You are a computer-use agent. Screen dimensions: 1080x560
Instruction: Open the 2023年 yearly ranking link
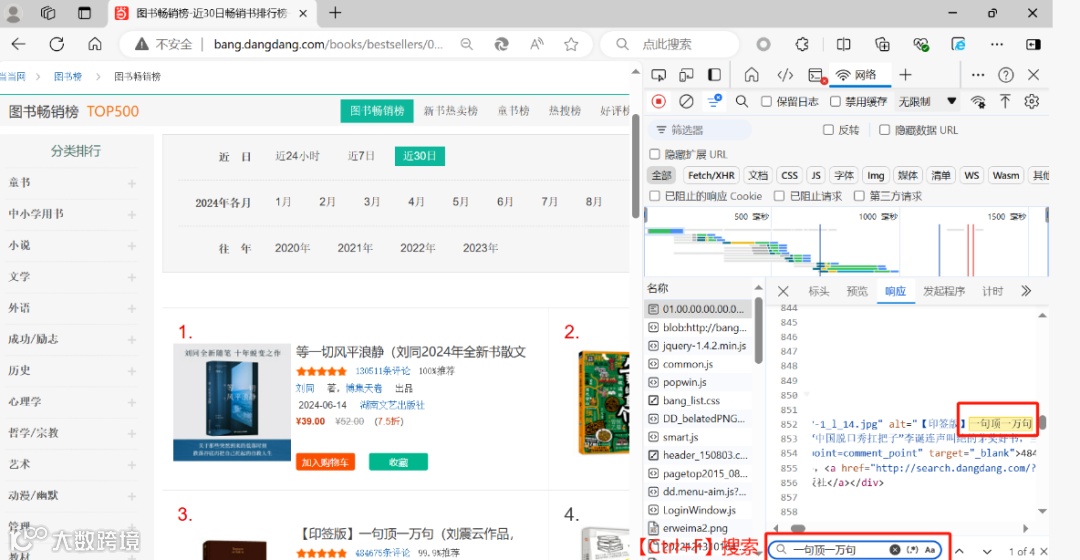coord(480,248)
